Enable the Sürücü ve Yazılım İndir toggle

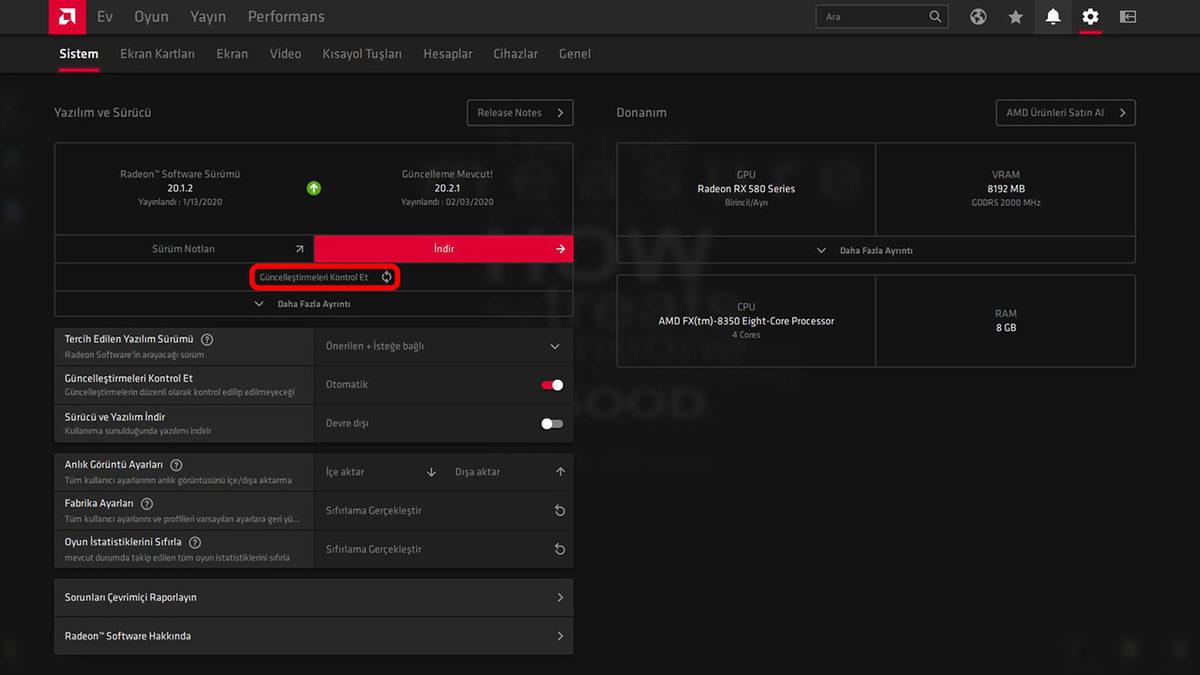point(551,423)
